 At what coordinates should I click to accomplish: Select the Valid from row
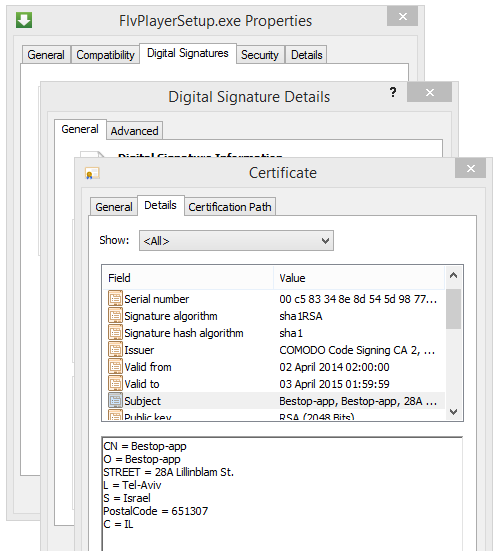click(274, 367)
